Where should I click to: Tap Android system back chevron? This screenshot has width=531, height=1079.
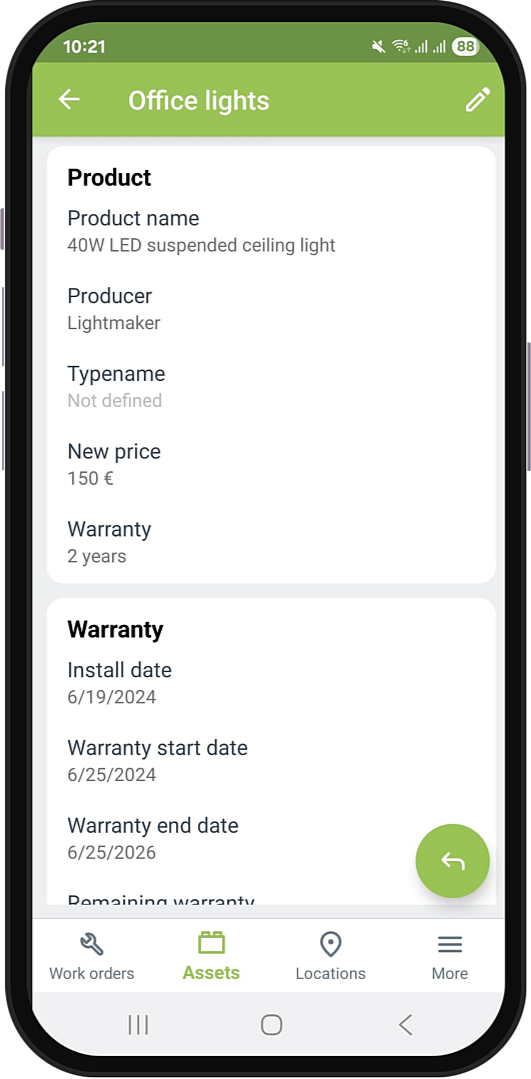coord(405,1025)
